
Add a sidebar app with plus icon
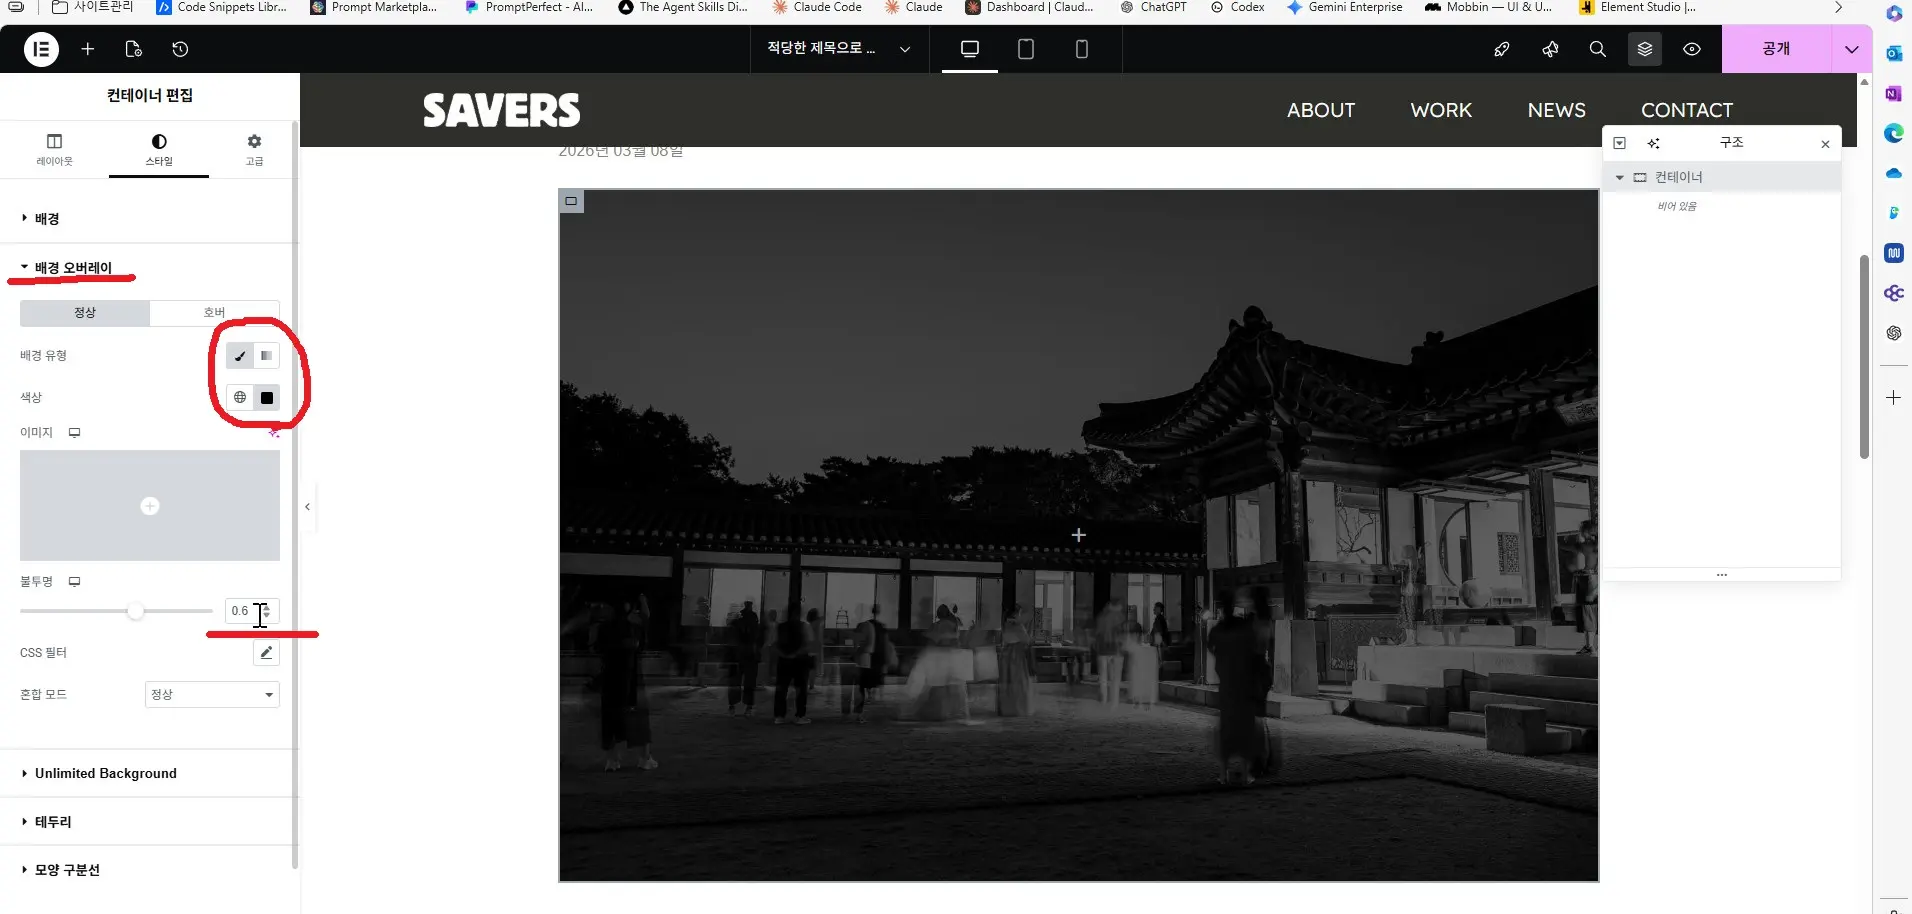click(x=1894, y=398)
